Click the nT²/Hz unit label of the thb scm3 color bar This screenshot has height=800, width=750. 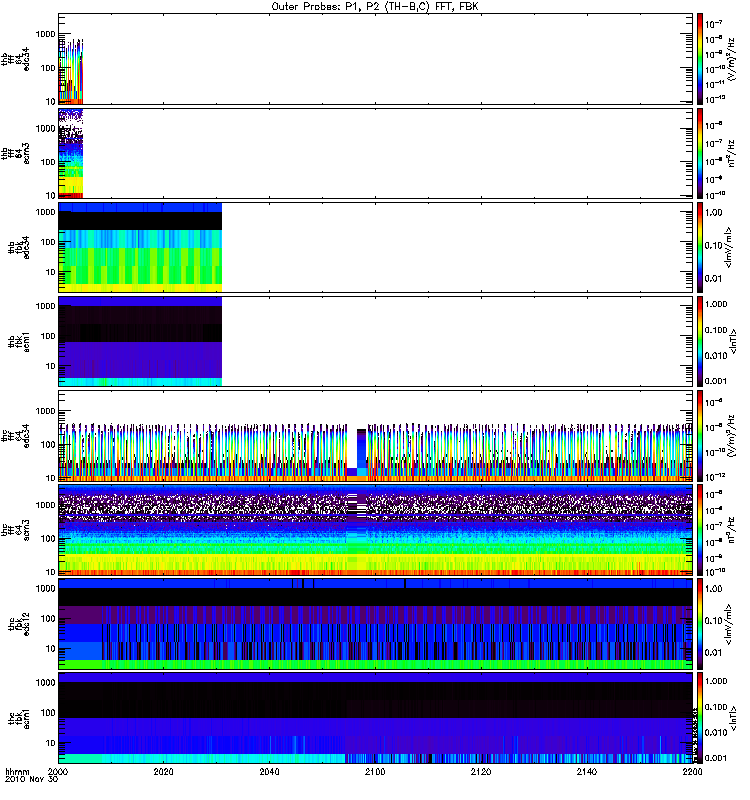tap(731, 153)
